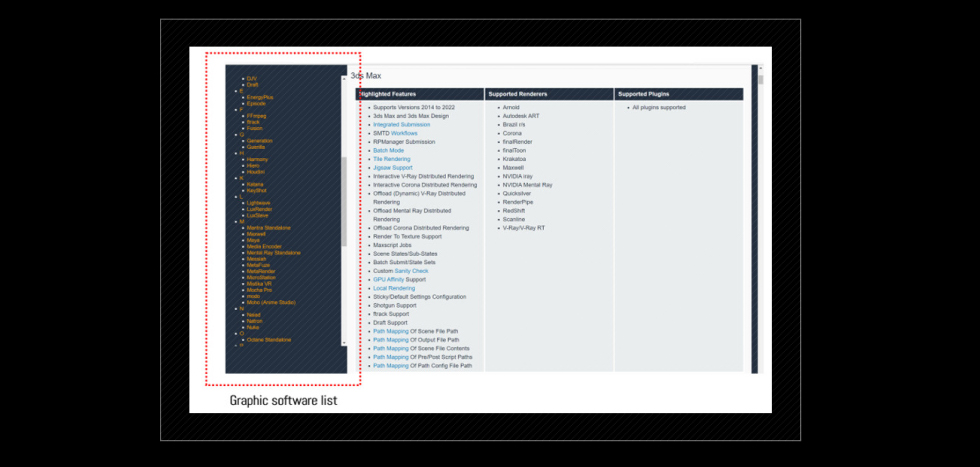Open Path Mapping link for Scene File Path
Screen dimensions: 980x467
[391, 331]
